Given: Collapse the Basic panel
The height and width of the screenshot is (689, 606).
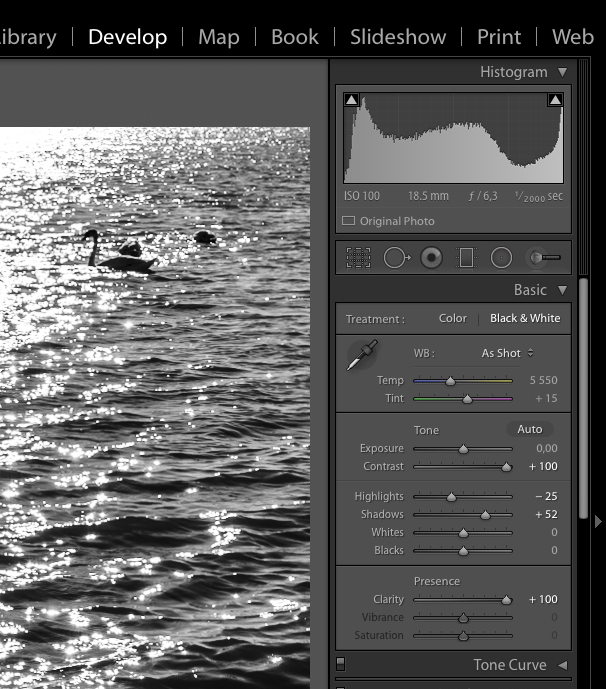Looking at the screenshot, I should click(x=562, y=290).
